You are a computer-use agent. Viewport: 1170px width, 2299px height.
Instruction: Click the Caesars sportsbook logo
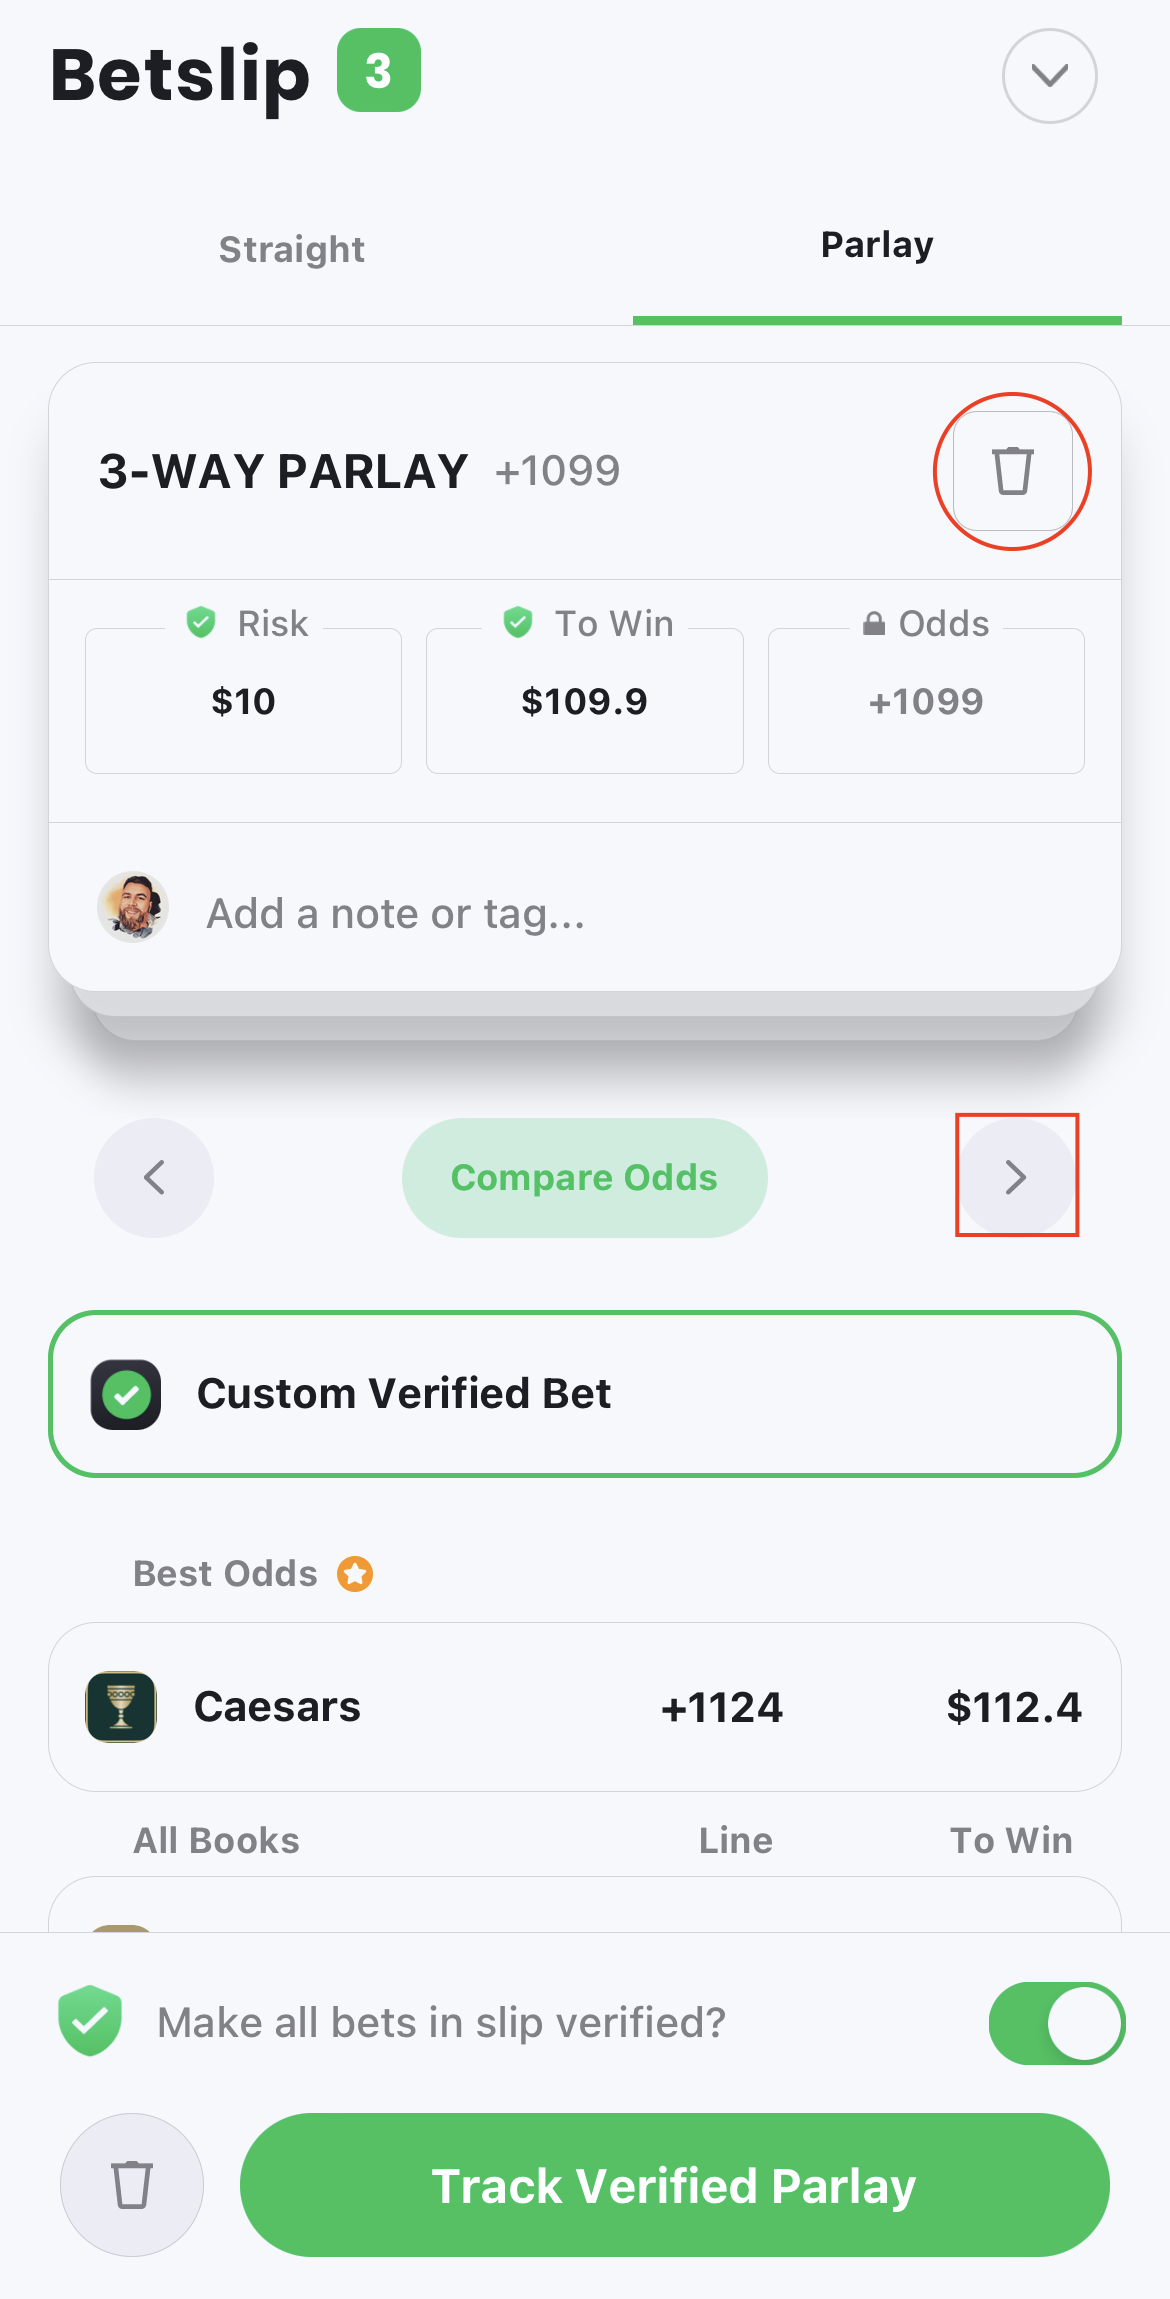point(121,1707)
